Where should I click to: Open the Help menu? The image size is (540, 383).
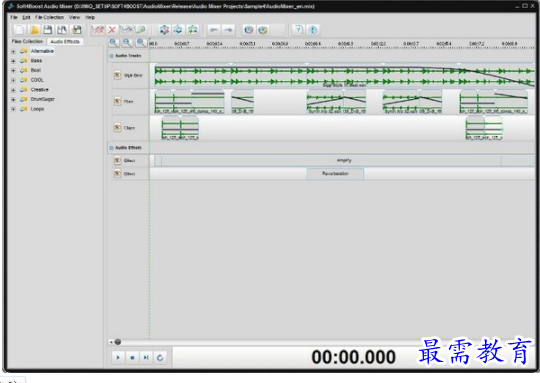(90, 17)
